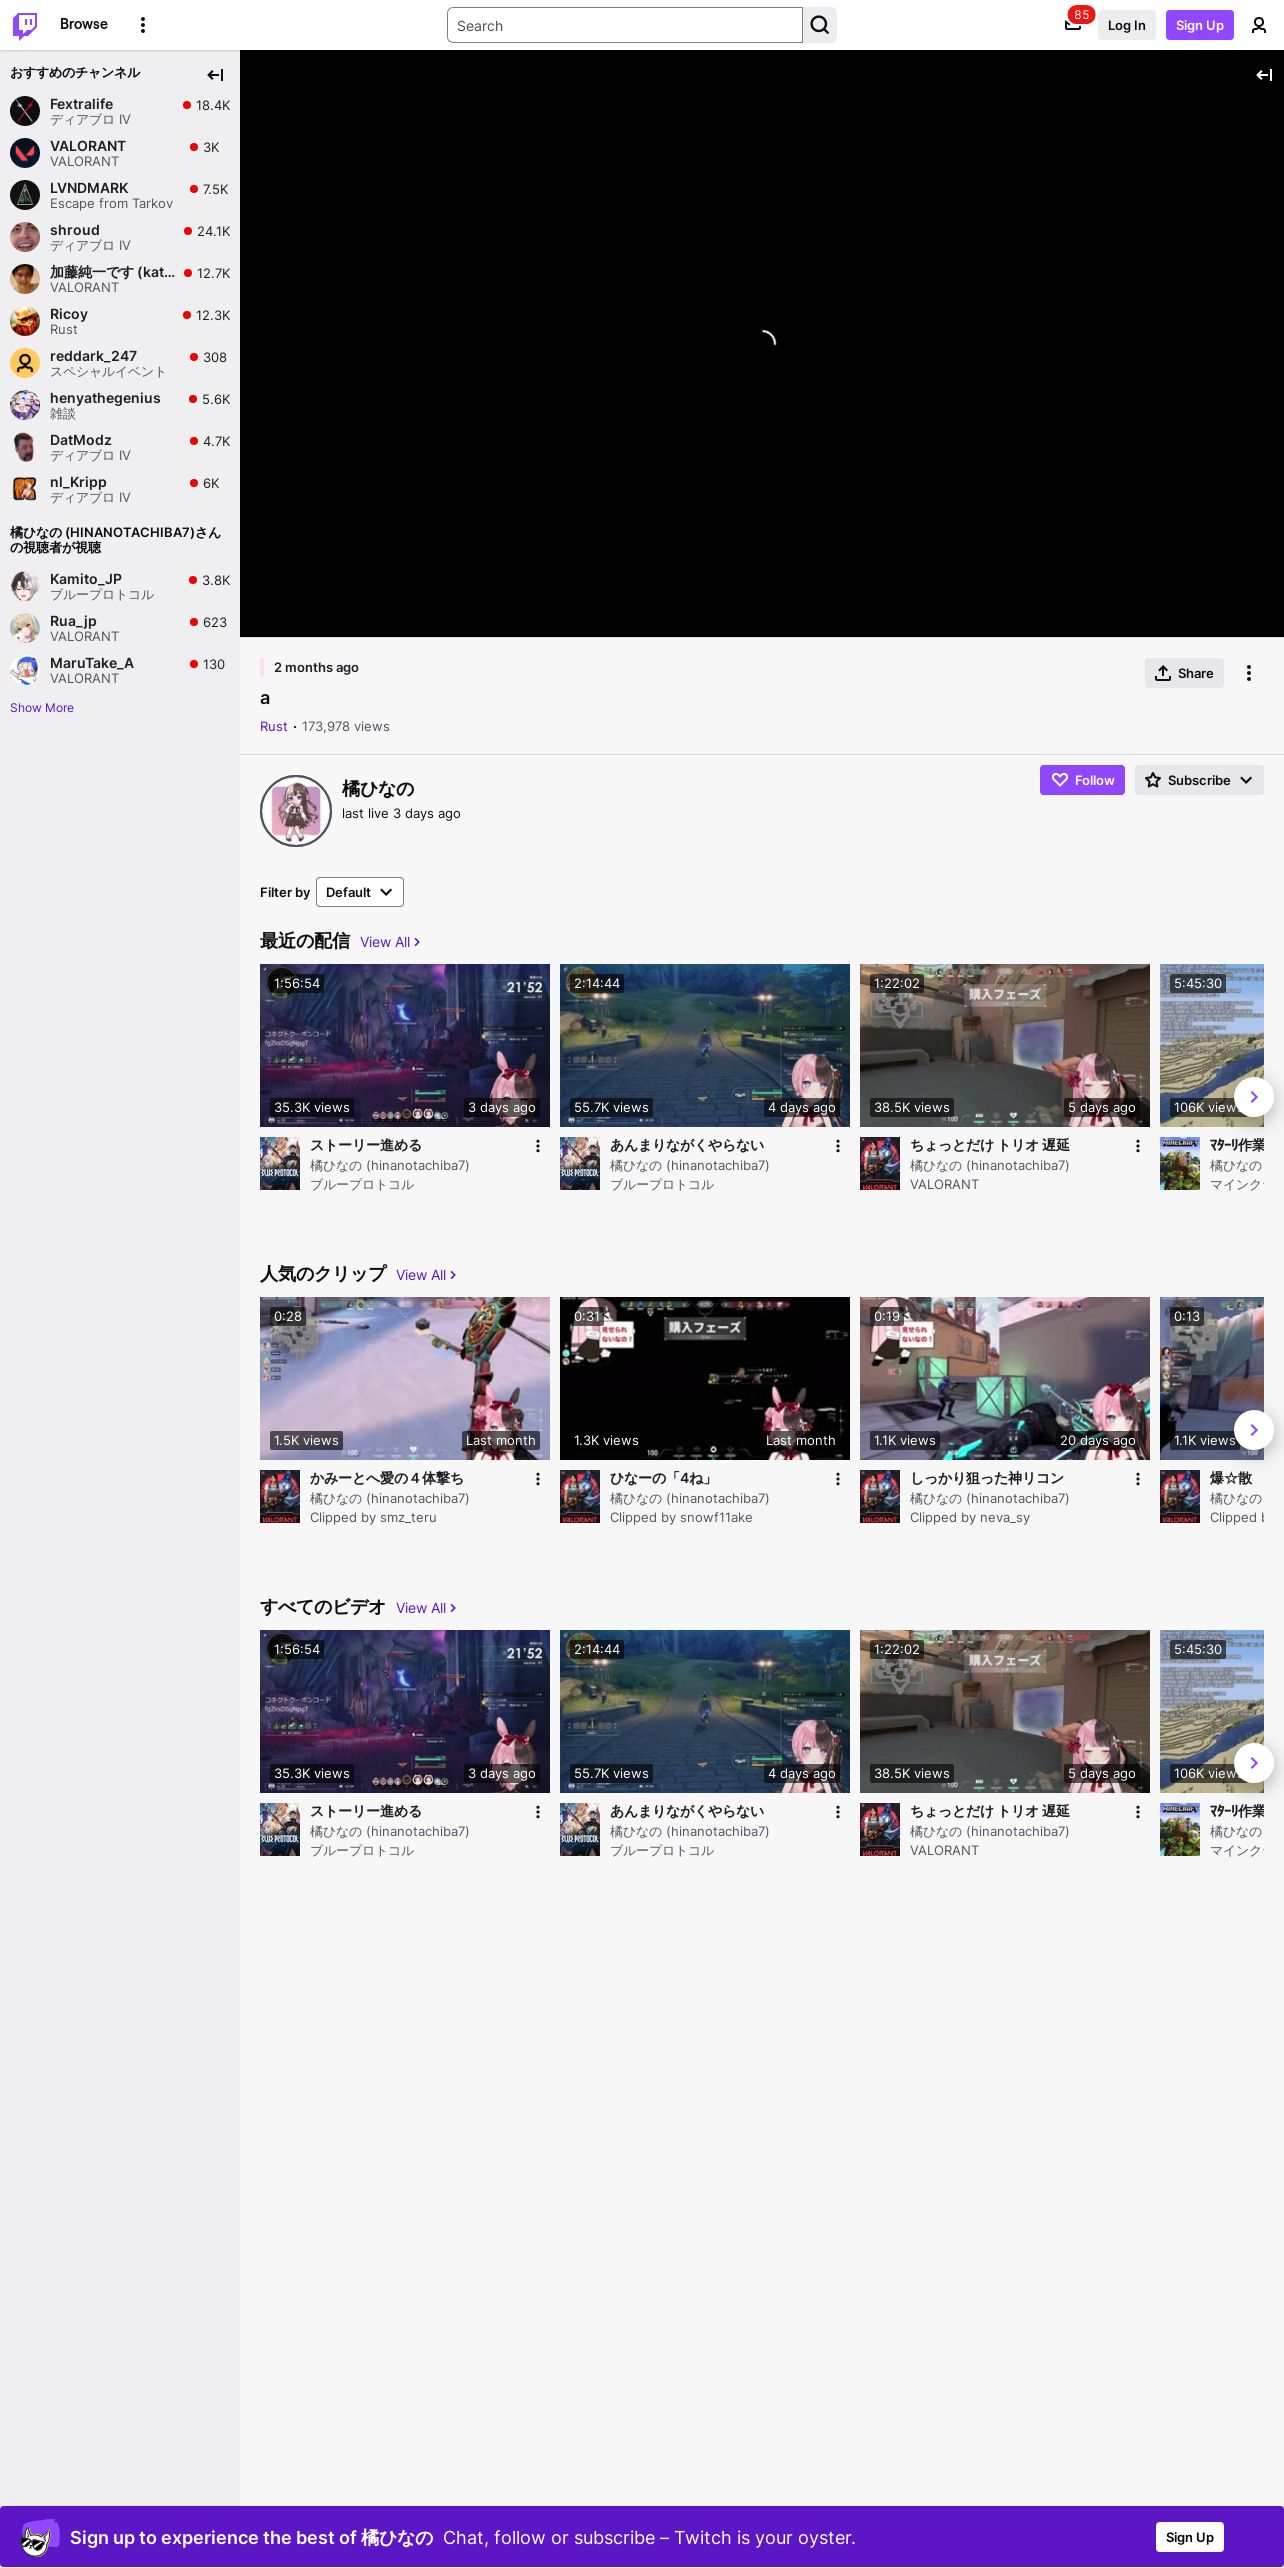1284x2568 pixels.
Task: Open the Twitch home logo
Action: click(x=25, y=25)
